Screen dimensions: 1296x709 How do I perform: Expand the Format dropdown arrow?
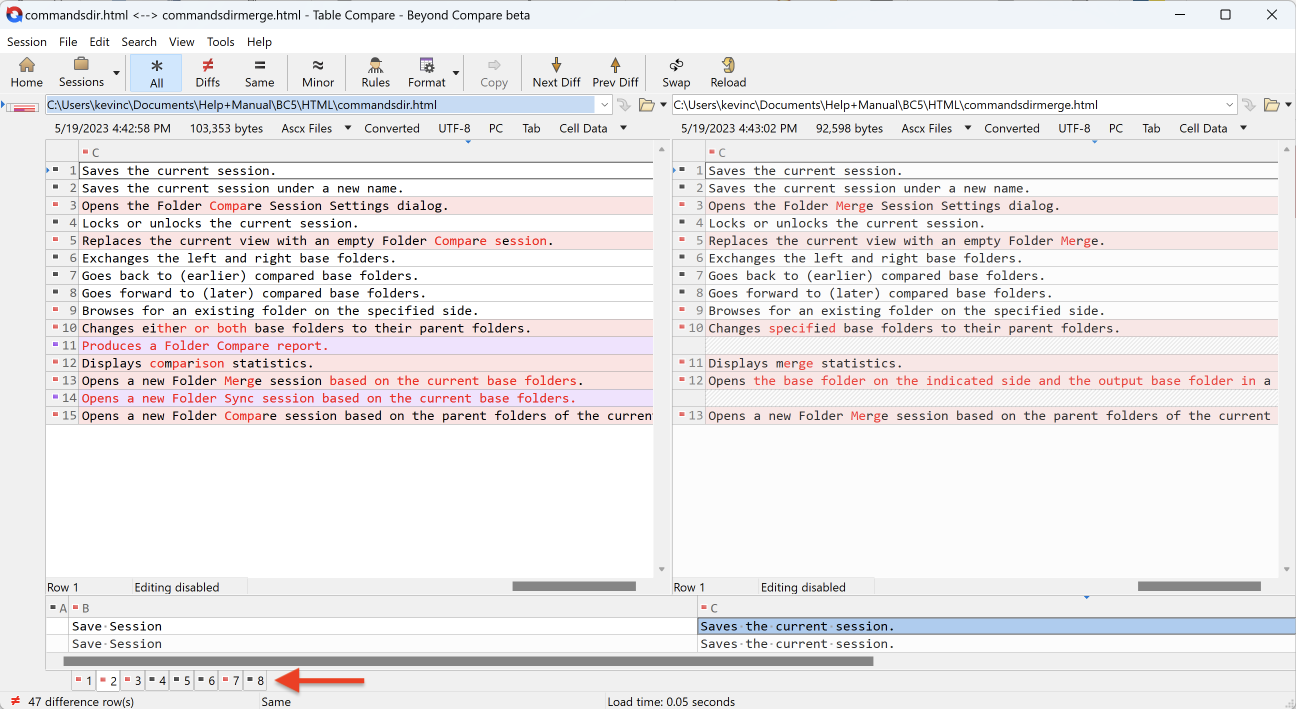(x=456, y=73)
